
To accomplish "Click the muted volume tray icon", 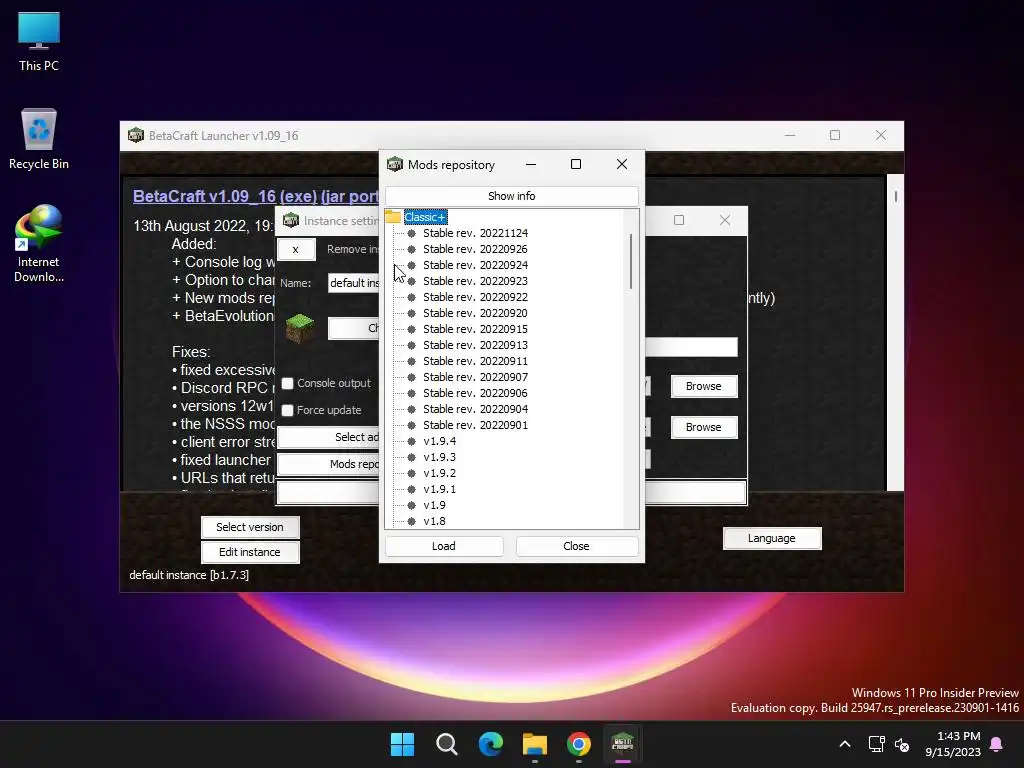I will click(x=902, y=744).
